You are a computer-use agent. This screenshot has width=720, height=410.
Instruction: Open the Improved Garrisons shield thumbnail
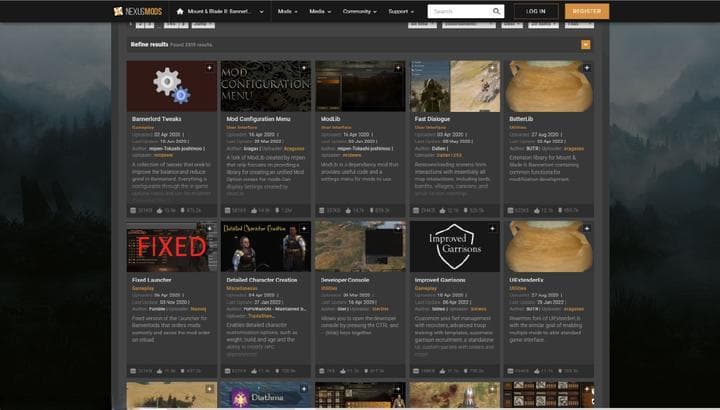[455, 247]
